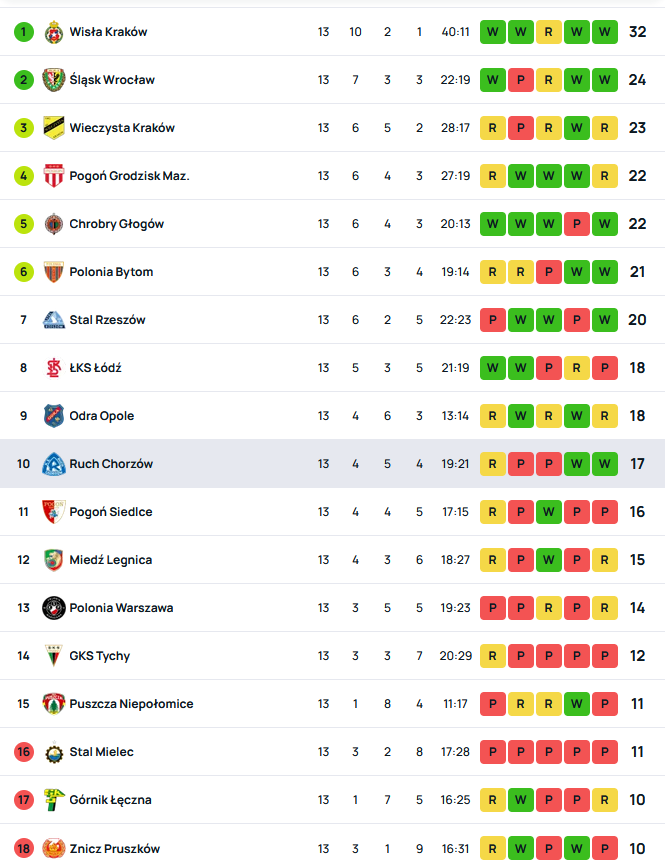Click the Znicz Pruszków team crest

tap(54, 848)
